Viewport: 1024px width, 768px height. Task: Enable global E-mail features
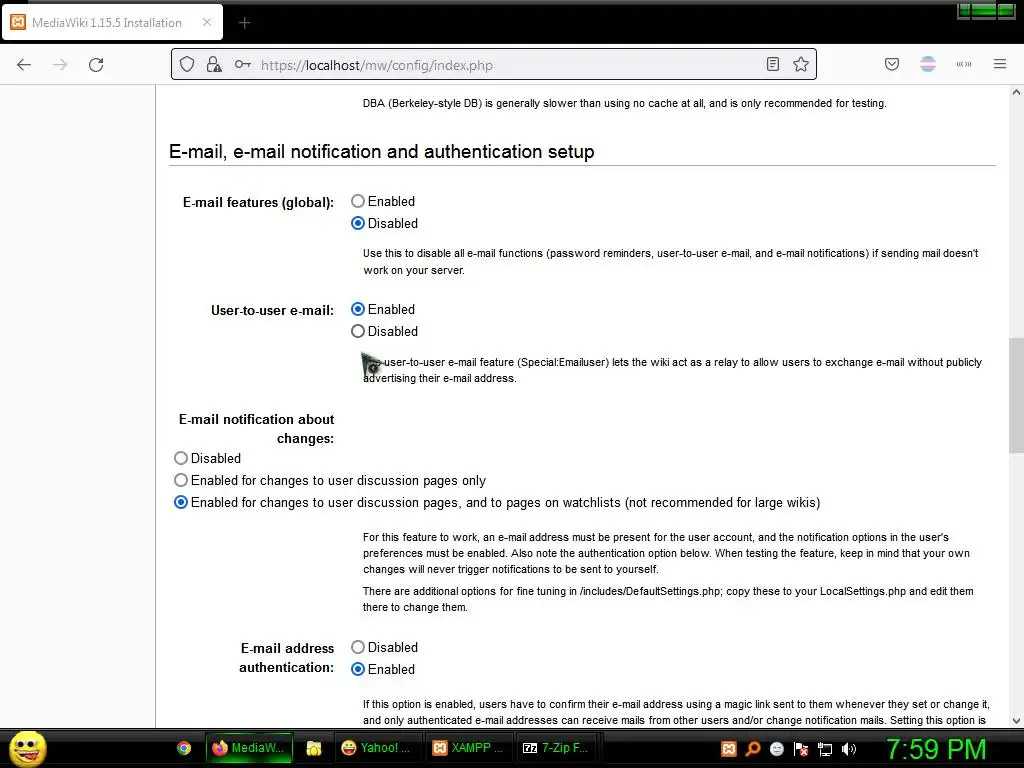(x=358, y=201)
